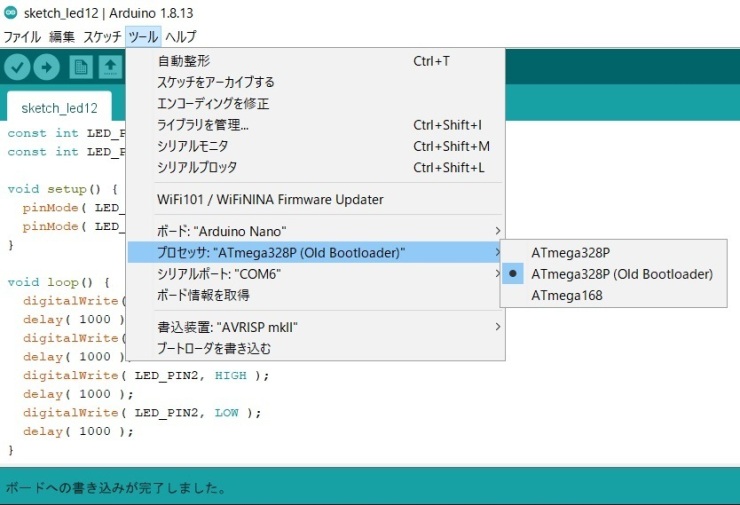The image size is (740, 505).
Task: Click the New sketch document icon
Action: pos(81,67)
